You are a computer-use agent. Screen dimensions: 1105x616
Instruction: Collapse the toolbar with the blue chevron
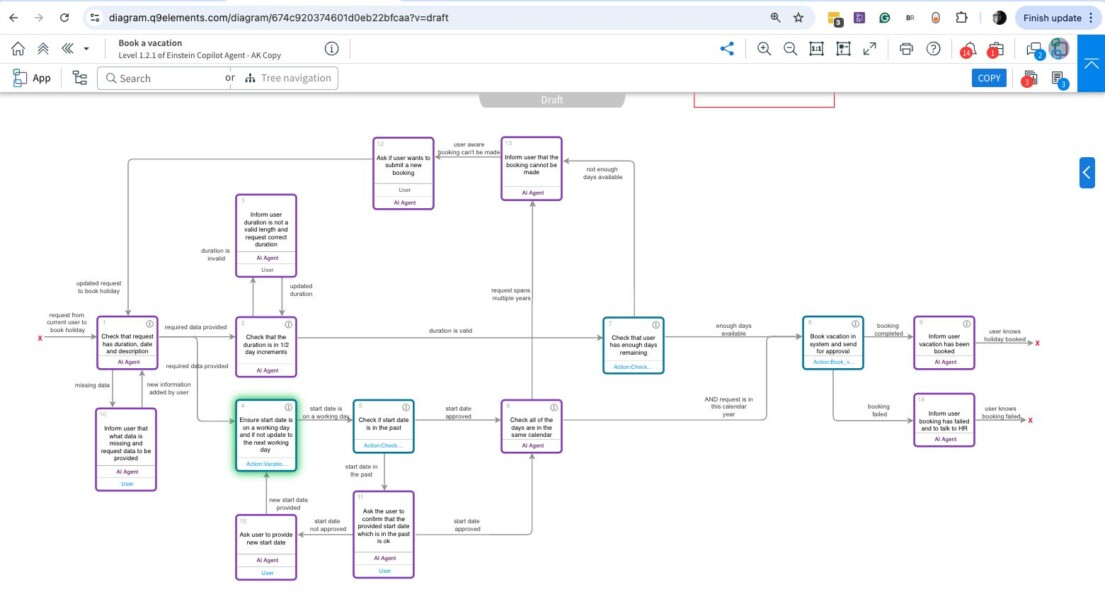(1092, 63)
